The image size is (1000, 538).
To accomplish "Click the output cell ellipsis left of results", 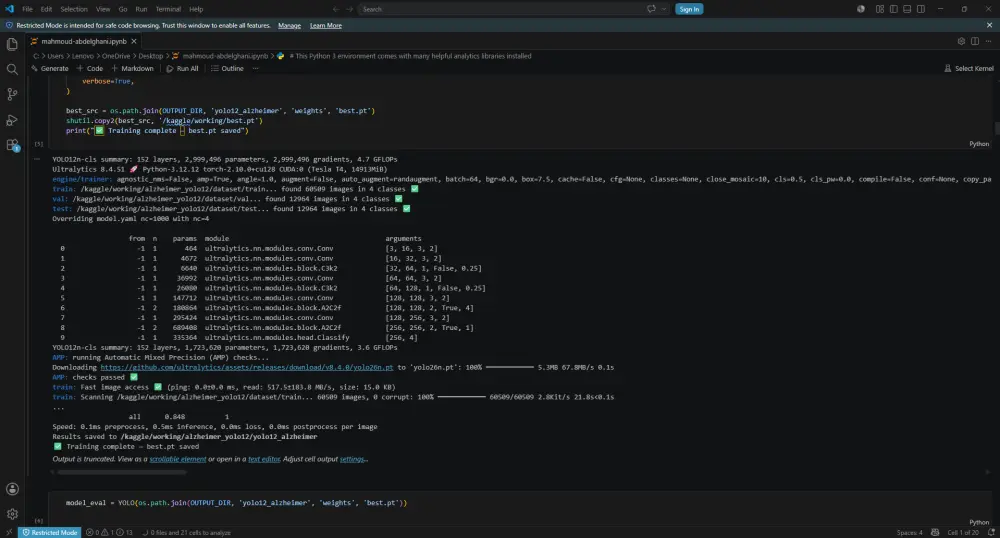I will 37,159.
